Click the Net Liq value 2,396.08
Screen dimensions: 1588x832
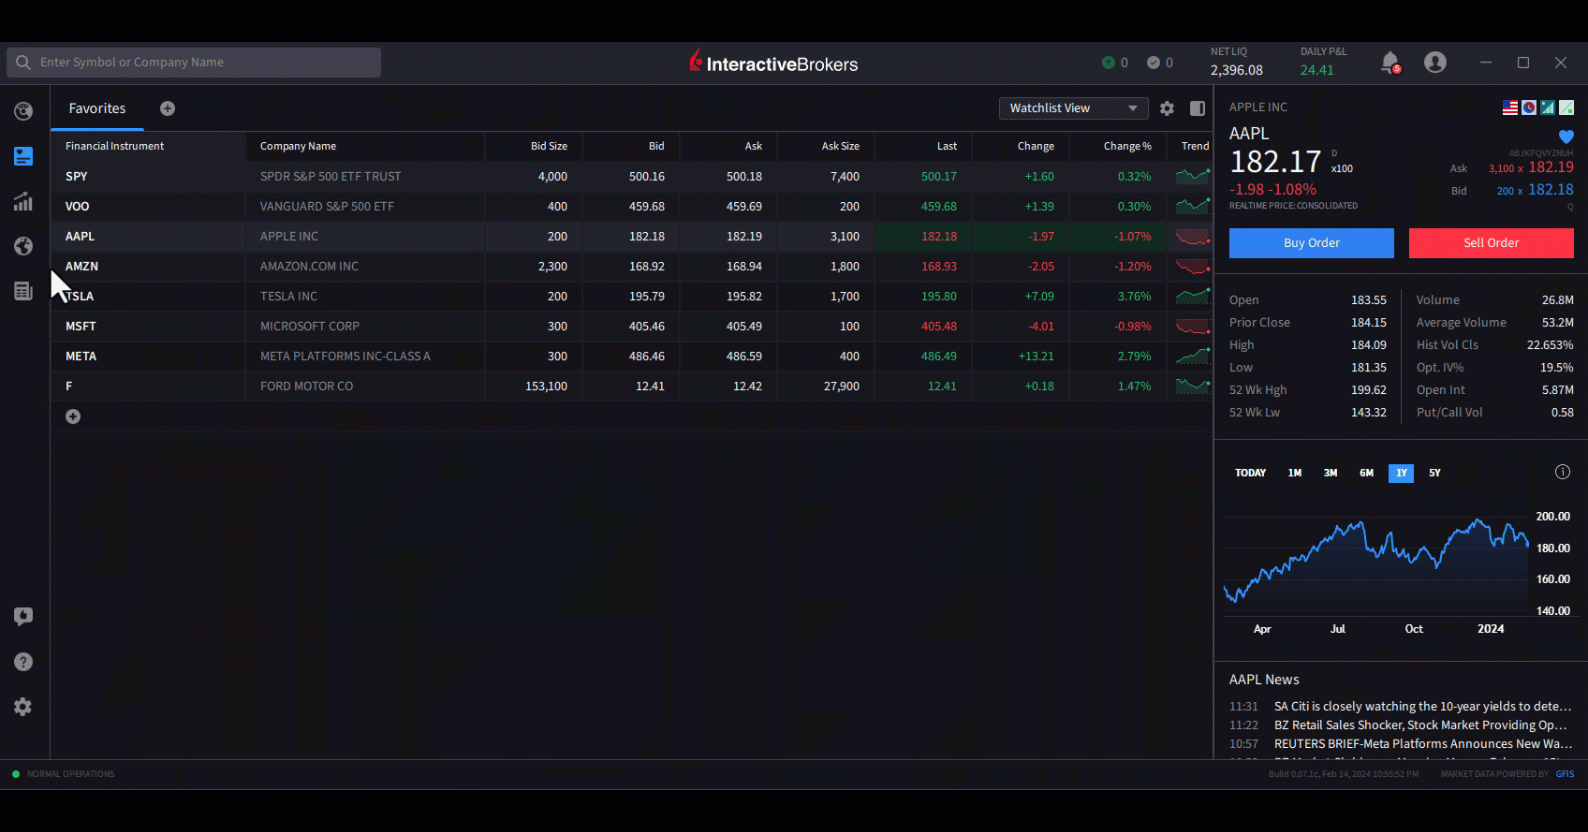click(1236, 70)
